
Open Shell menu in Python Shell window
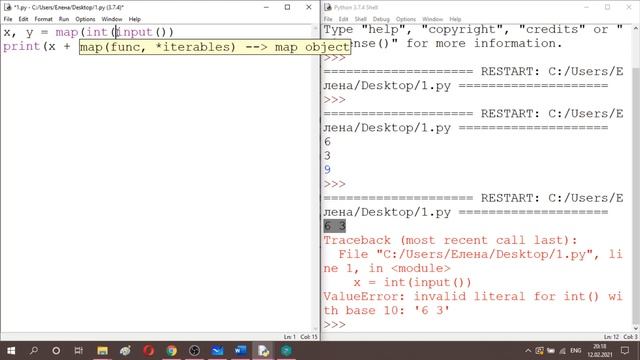click(x=360, y=19)
